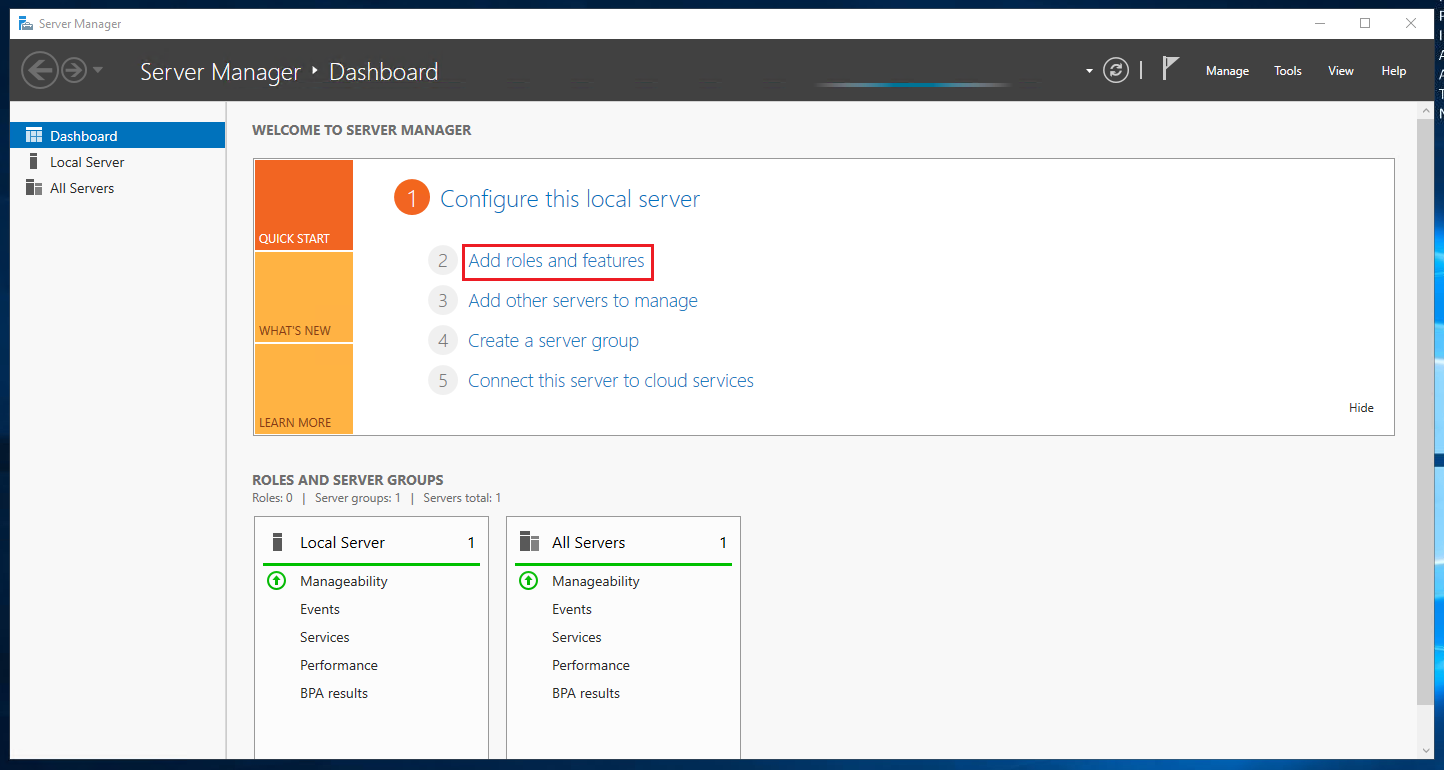This screenshot has height=770, width=1444.
Task: Open Events in Local Server tile
Action: pyautogui.click(x=320, y=609)
